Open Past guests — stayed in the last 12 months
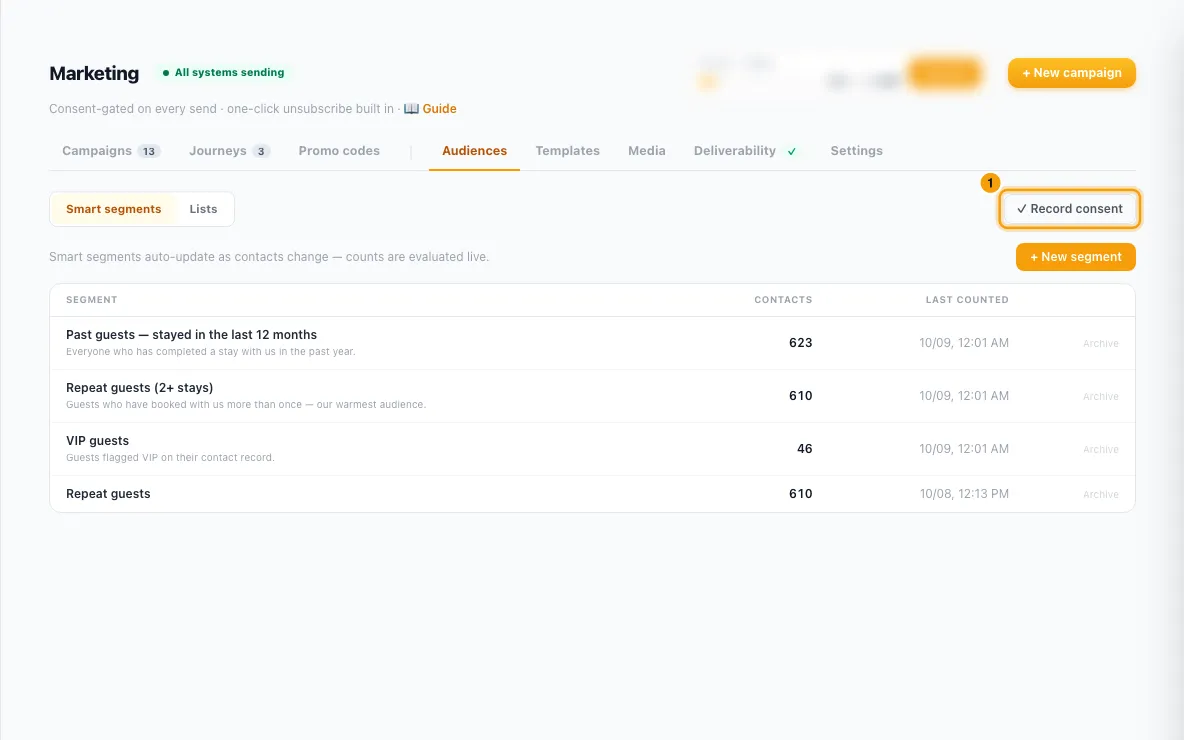1184x740 pixels. coord(191,335)
